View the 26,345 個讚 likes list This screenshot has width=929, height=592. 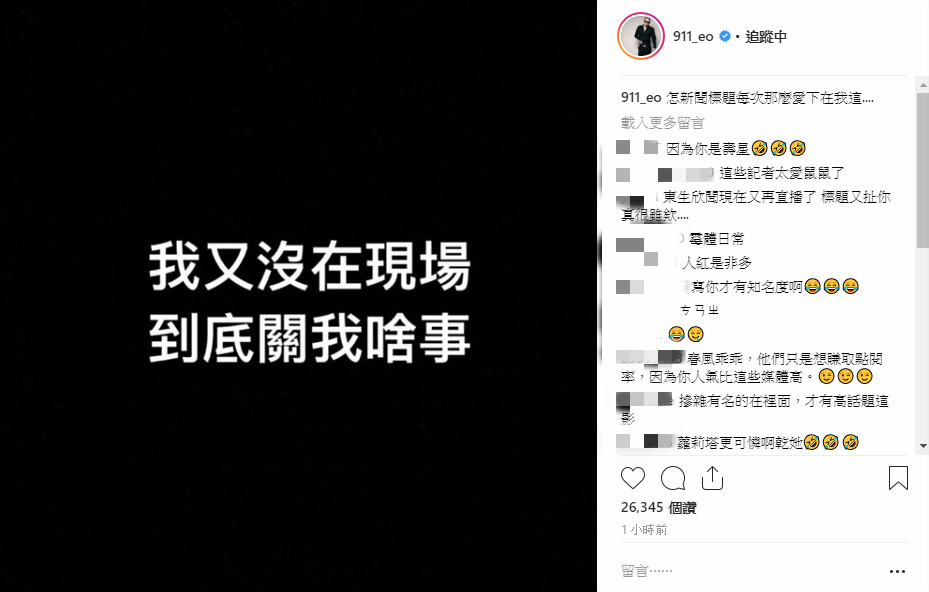click(658, 508)
